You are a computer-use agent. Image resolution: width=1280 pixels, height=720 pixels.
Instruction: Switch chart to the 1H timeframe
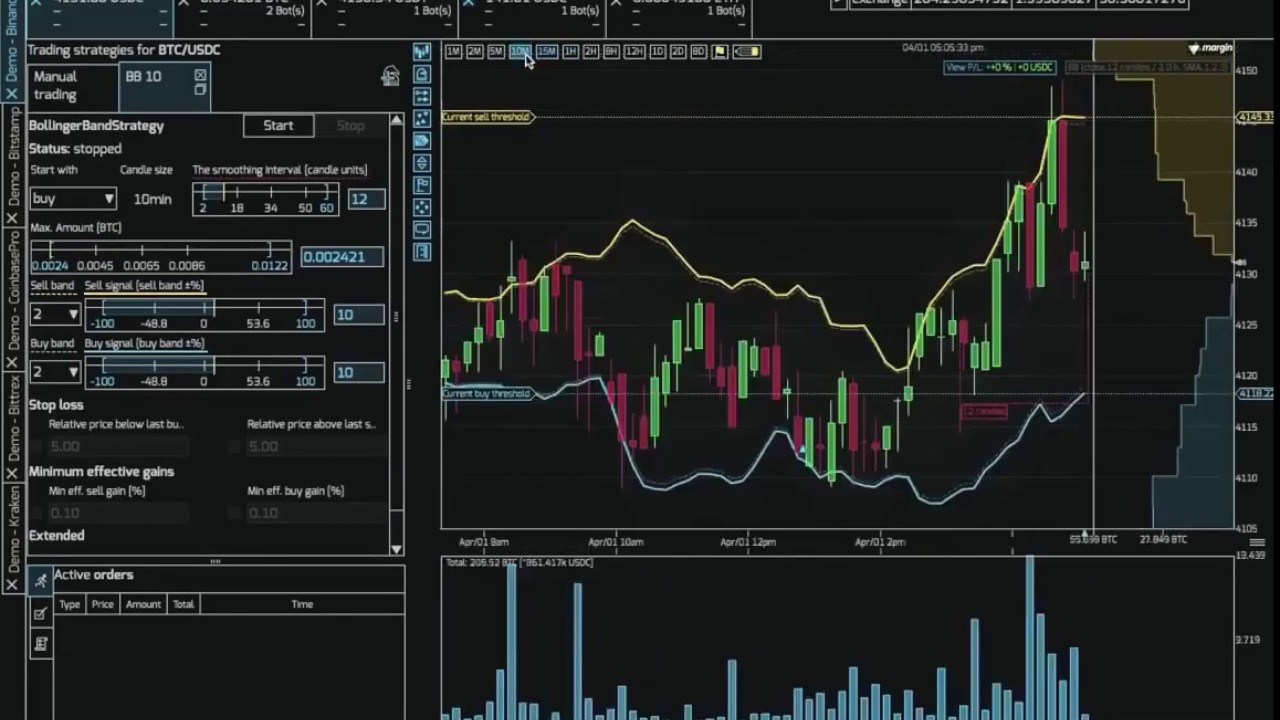click(570, 52)
